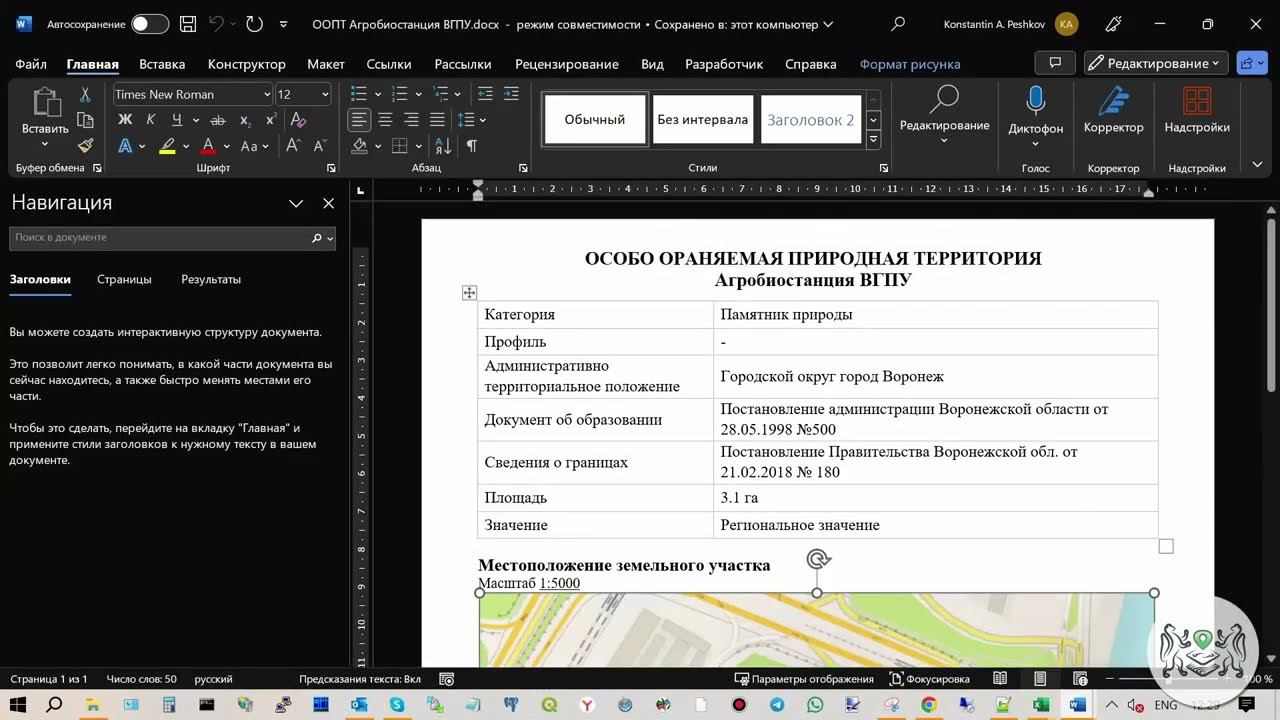The image size is (1280, 720).
Task: Click the Cut scissors icon
Action: [85, 95]
